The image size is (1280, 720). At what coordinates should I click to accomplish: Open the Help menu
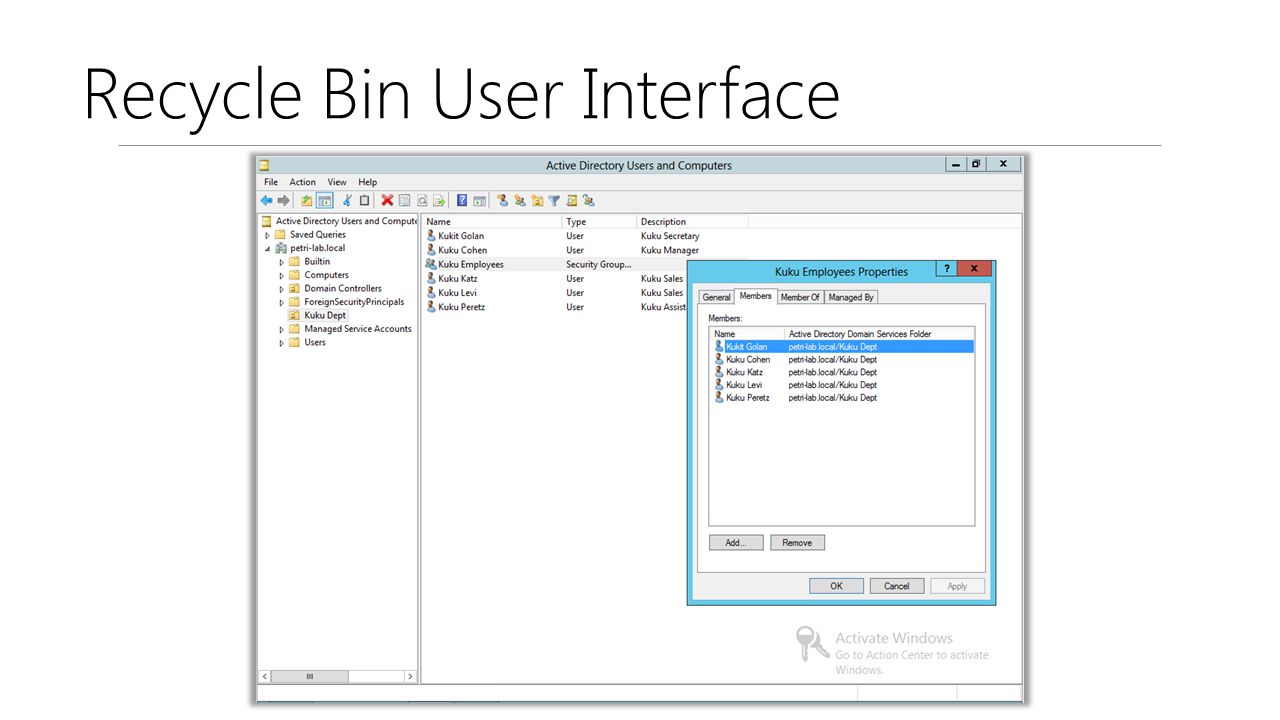coord(368,182)
